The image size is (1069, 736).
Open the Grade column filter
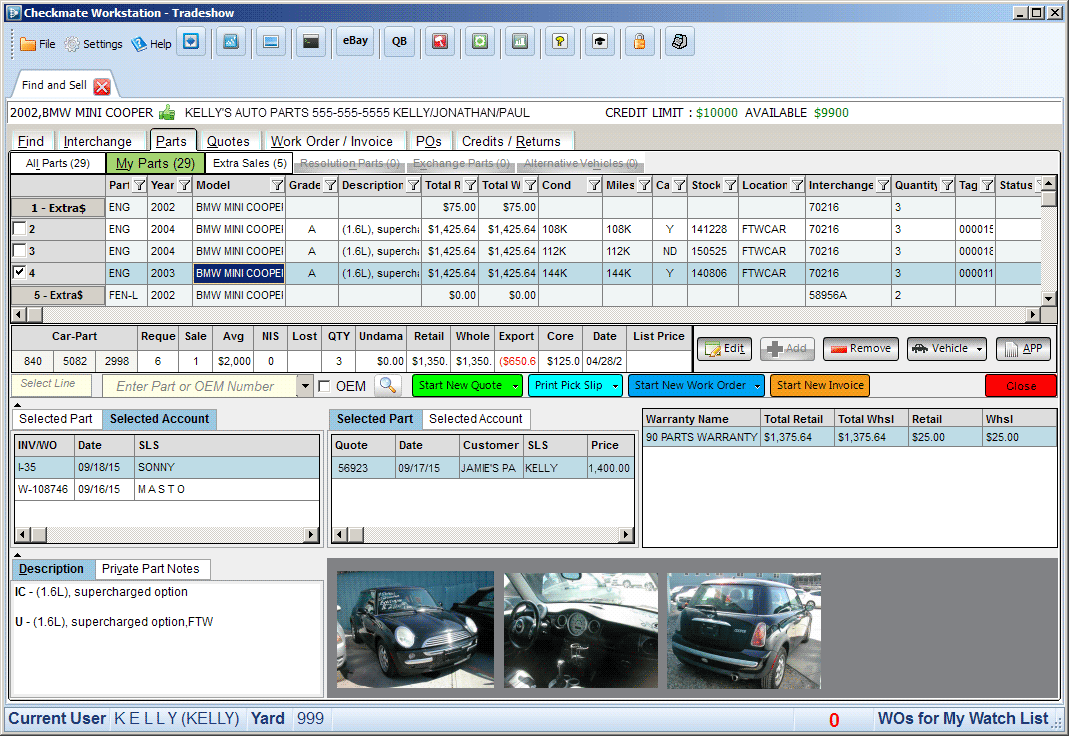[x=330, y=185]
